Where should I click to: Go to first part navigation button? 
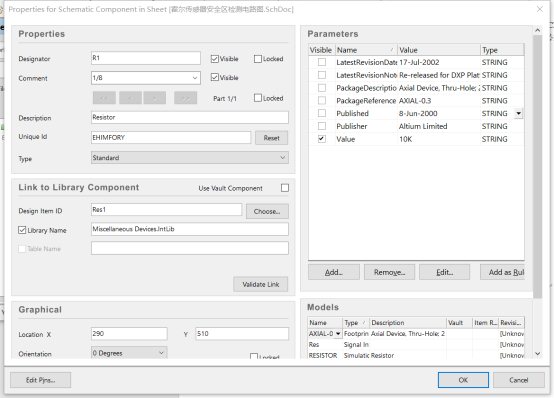[x=104, y=98]
